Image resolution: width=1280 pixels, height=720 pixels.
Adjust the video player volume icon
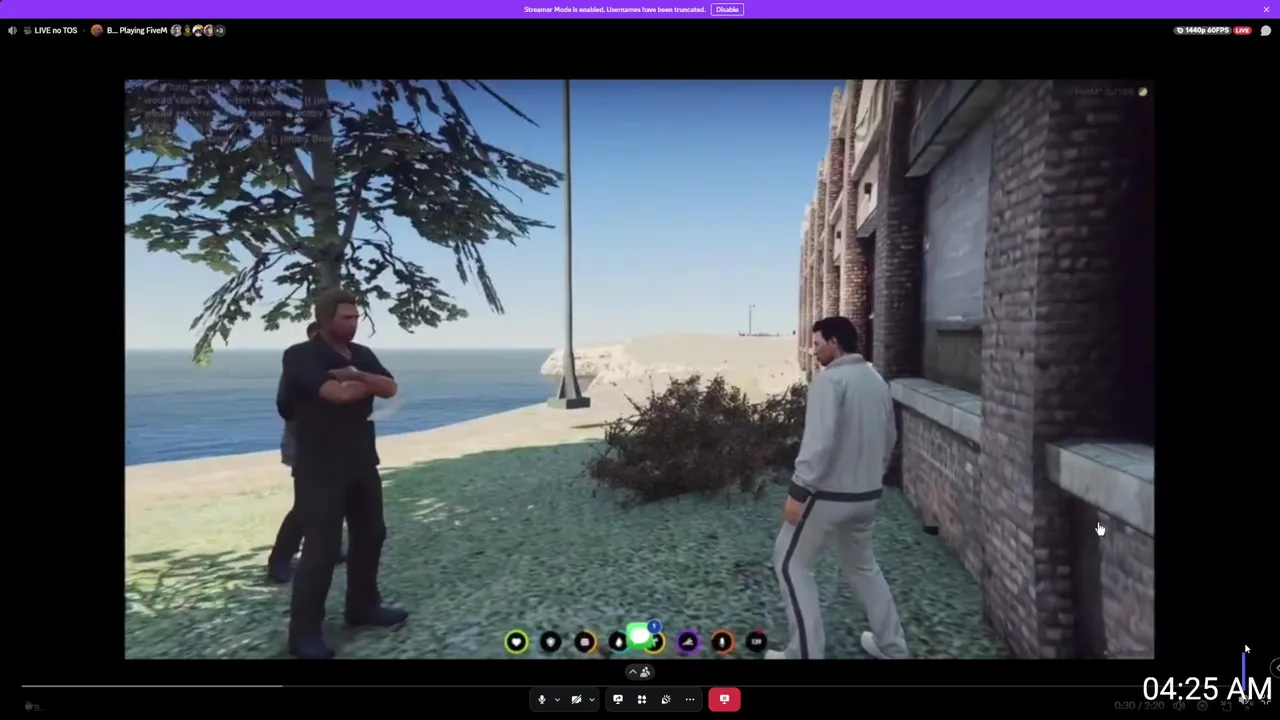(x=1180, y=706)
